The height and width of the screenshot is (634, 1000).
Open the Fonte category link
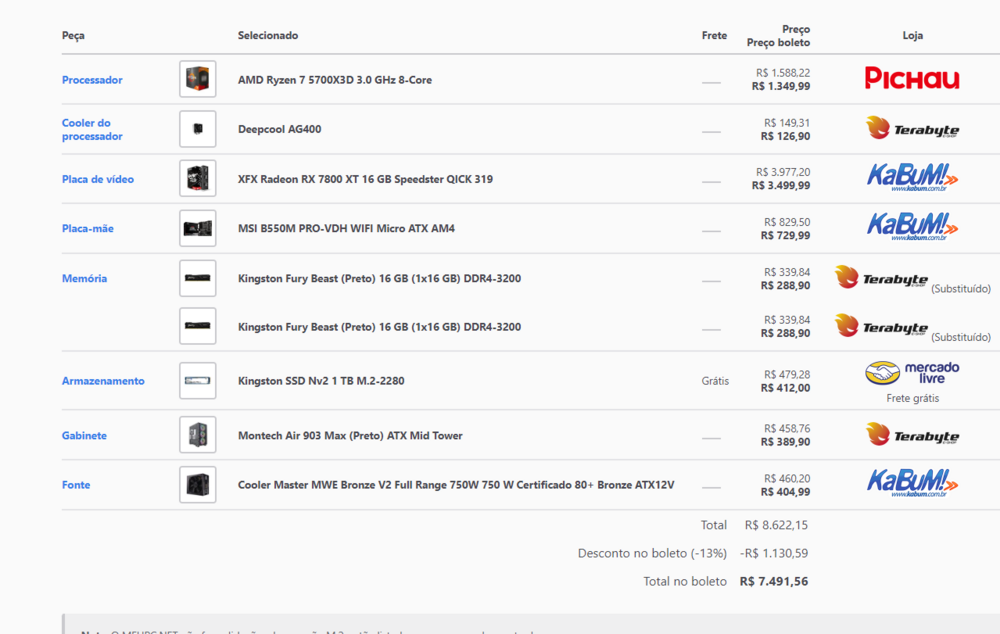[x=76, y=485]
